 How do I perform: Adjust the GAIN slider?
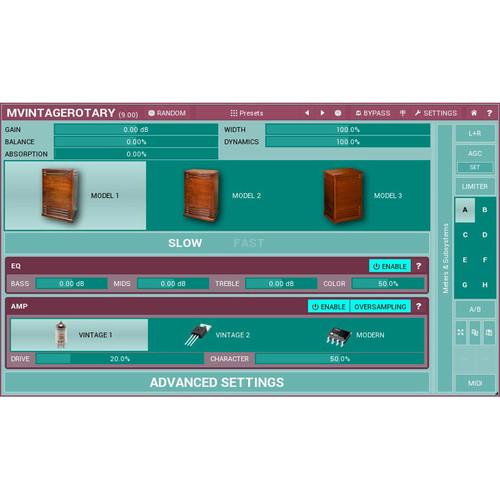(136, 130)
